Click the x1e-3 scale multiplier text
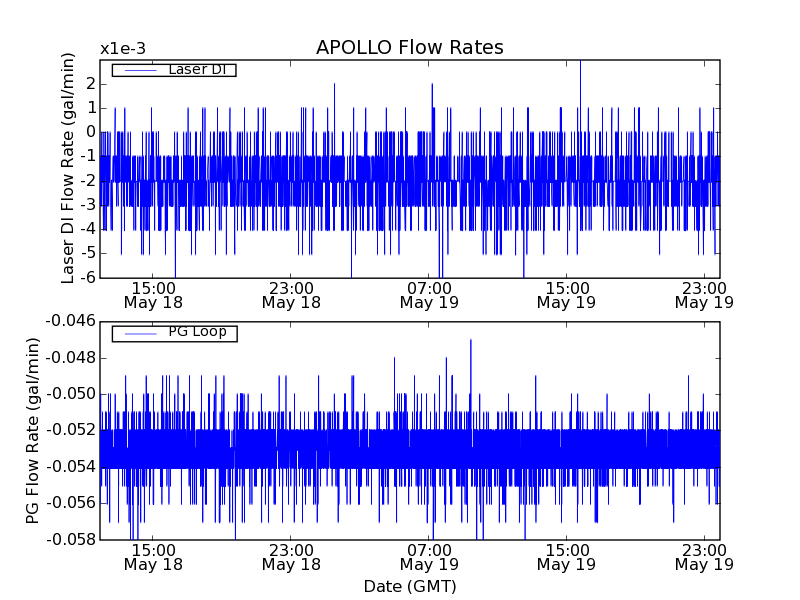 tap(122, 49)
